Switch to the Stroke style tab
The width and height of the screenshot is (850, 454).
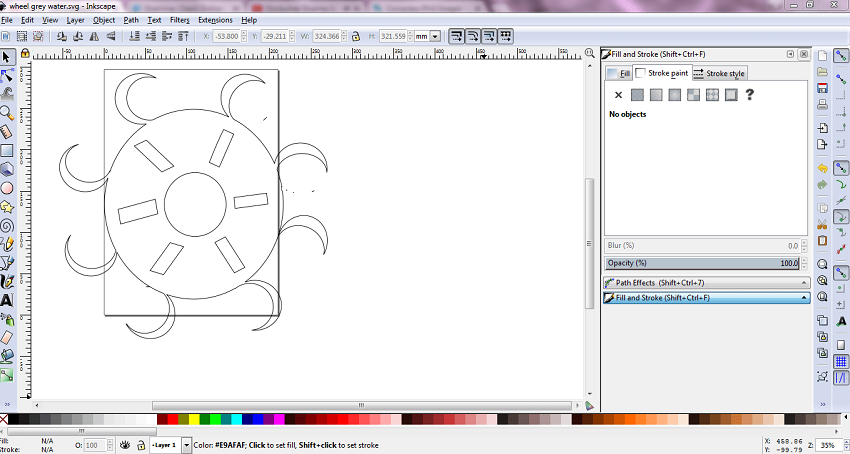[x=719, y=73]
